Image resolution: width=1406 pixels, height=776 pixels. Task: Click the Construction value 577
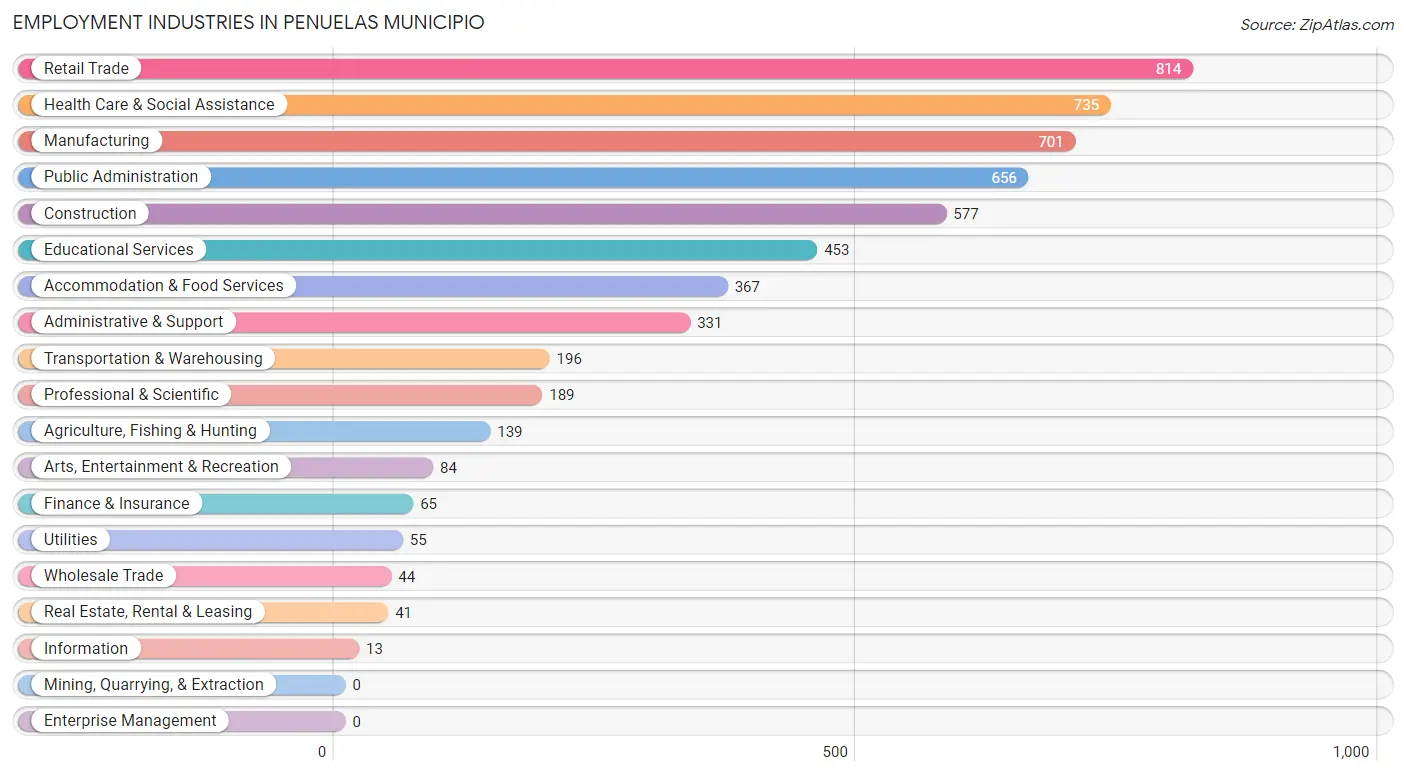point(966,214)
